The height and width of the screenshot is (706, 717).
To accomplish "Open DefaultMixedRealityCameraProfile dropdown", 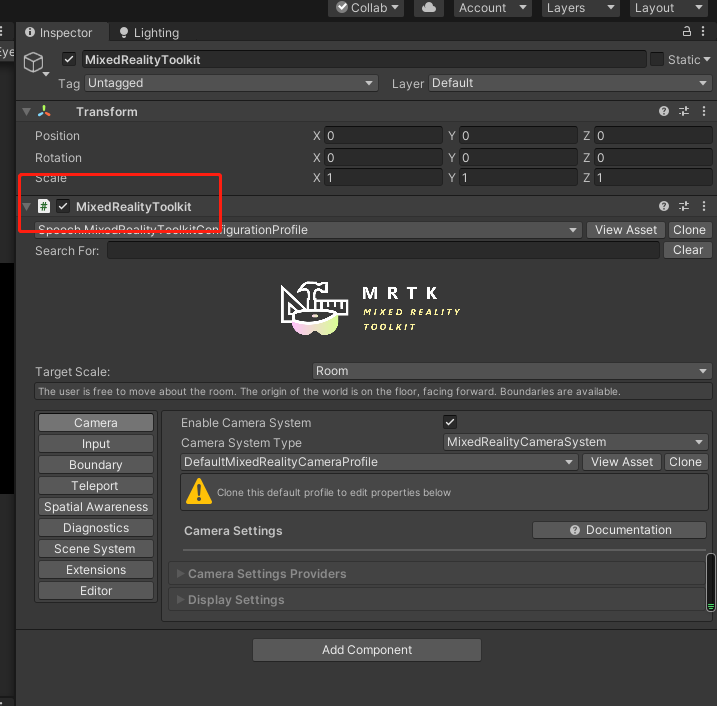I will (x=379, y=462).
